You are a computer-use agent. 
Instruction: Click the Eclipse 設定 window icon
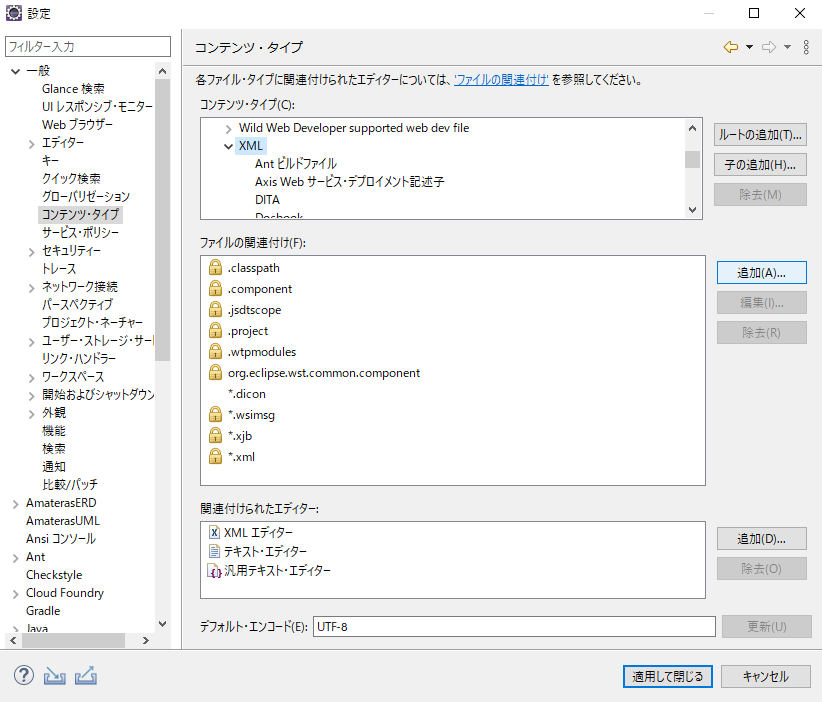14,13
